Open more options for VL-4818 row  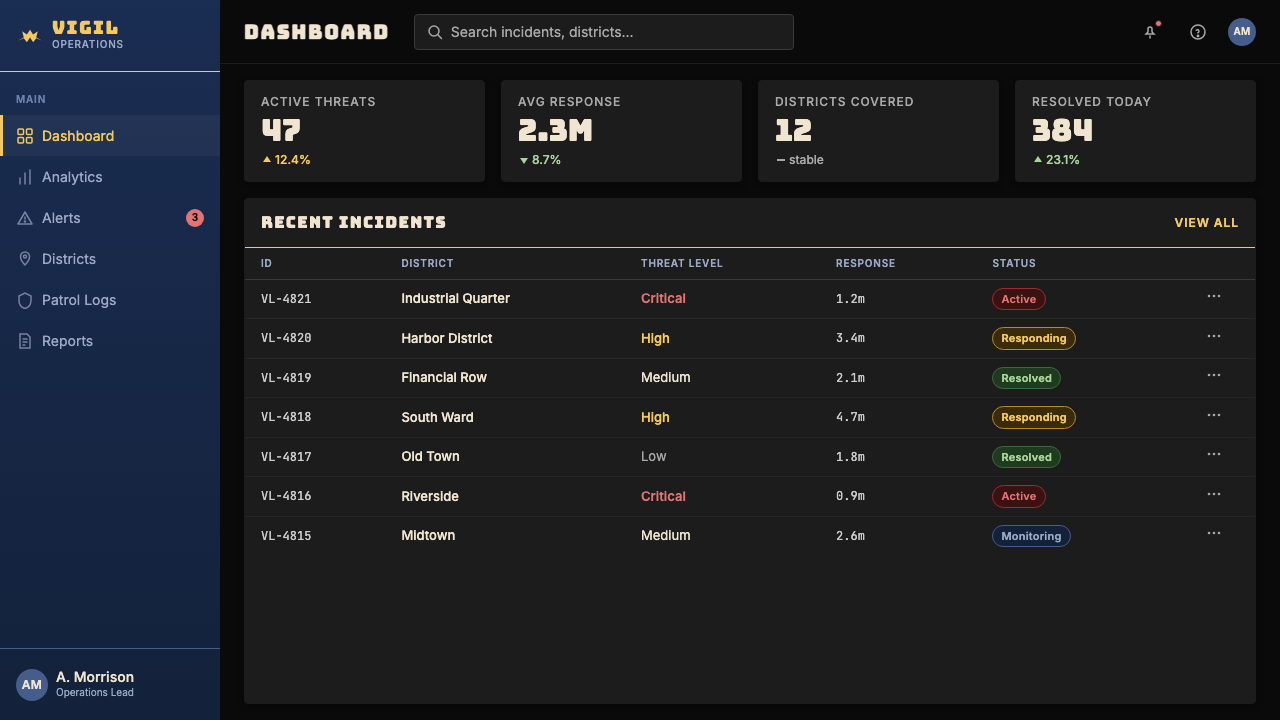[1214, 416]
